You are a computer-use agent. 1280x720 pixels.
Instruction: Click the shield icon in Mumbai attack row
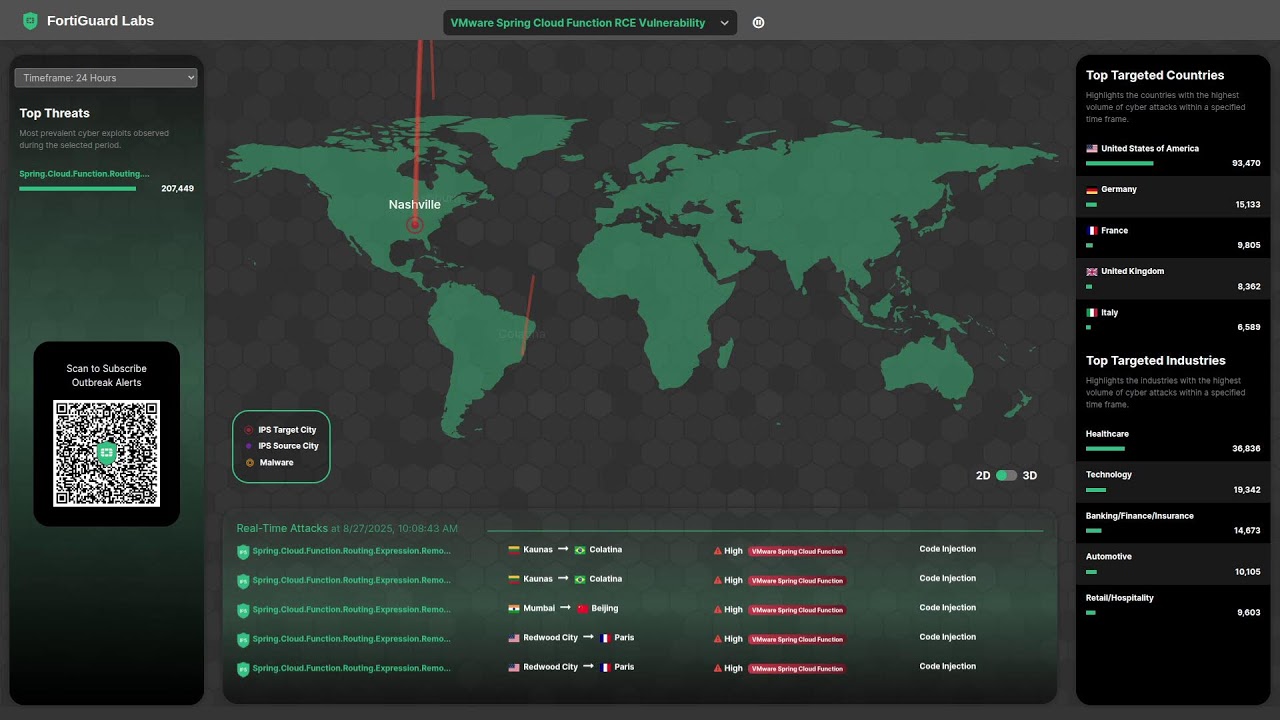click(x=243, y=610)
